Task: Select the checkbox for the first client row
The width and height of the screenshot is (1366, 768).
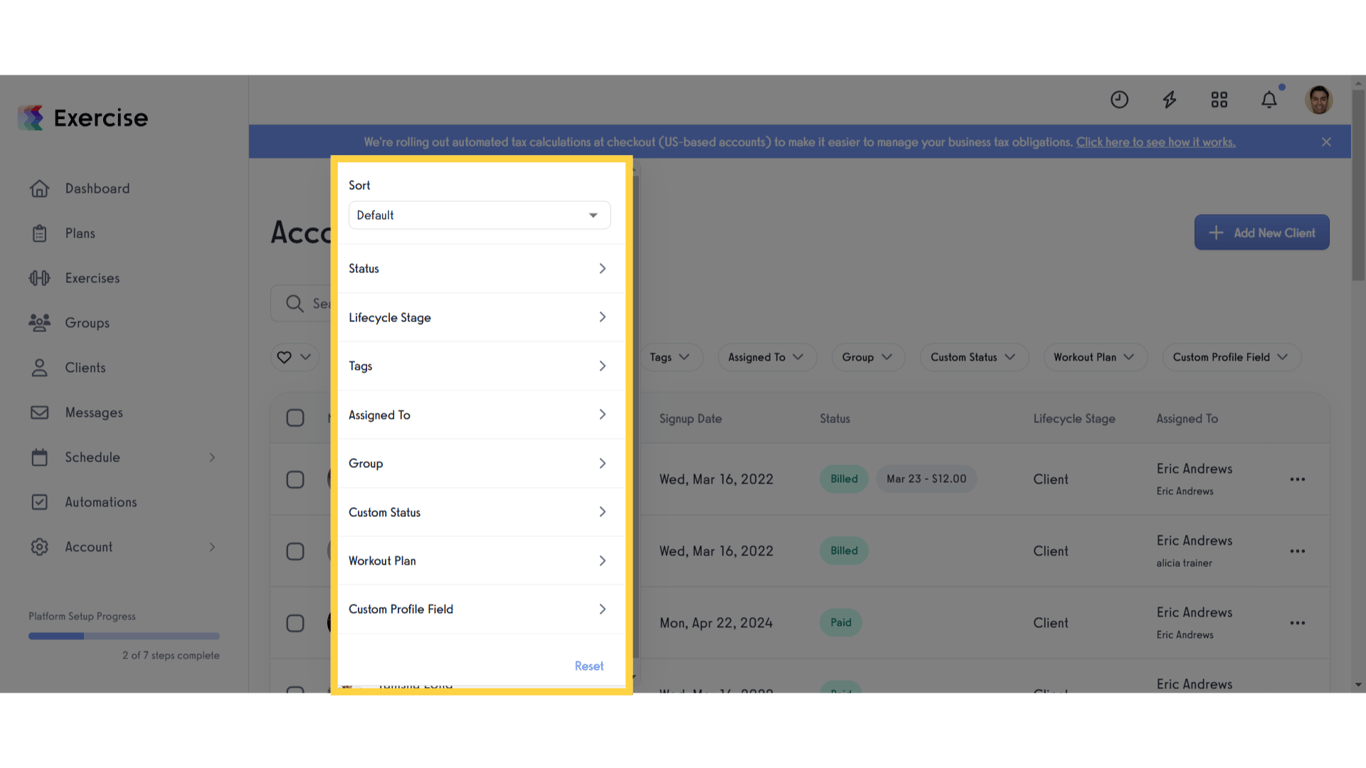Action: pyautogui.click(x=296, y=479)
